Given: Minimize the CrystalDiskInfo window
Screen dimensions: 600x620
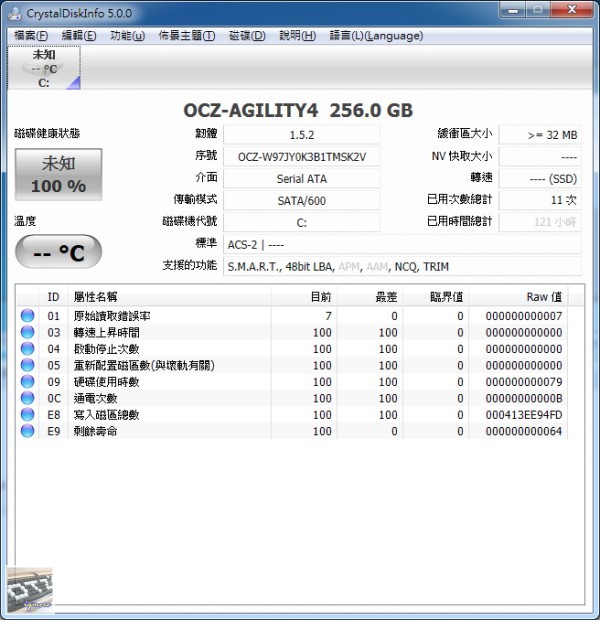Looking at the screenshot, I should tap(513, 10).
